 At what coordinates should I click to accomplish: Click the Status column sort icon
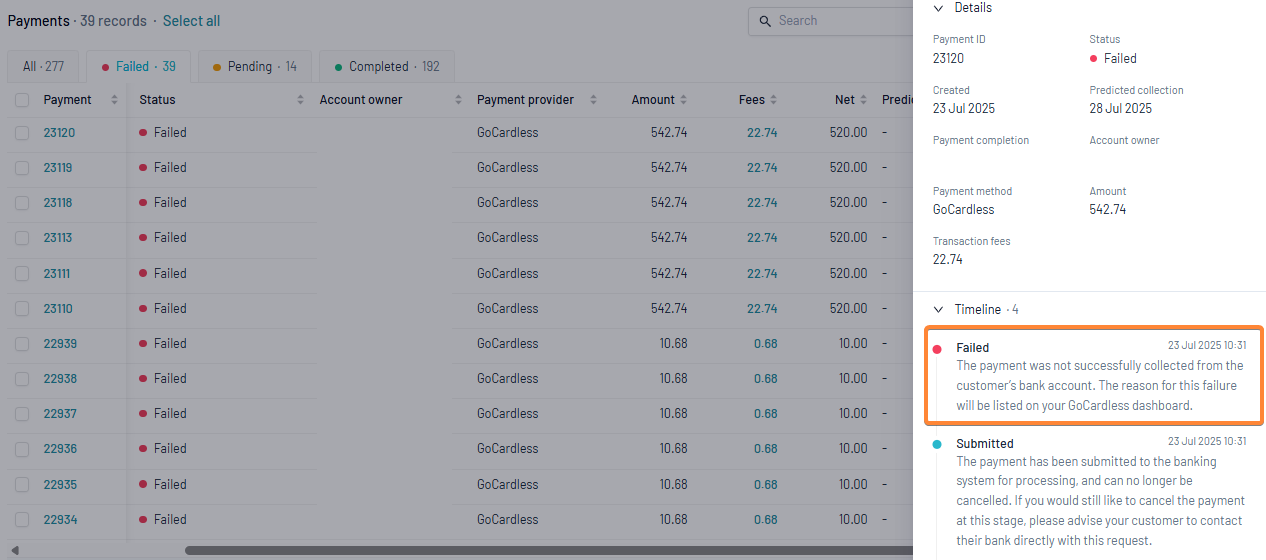301,100
